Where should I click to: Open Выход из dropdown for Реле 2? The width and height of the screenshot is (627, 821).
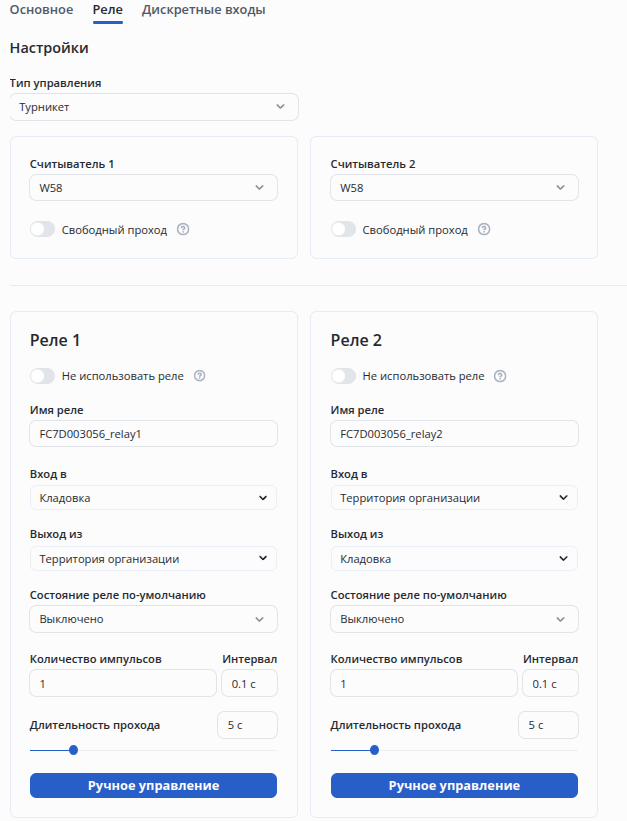pos(454,559)
